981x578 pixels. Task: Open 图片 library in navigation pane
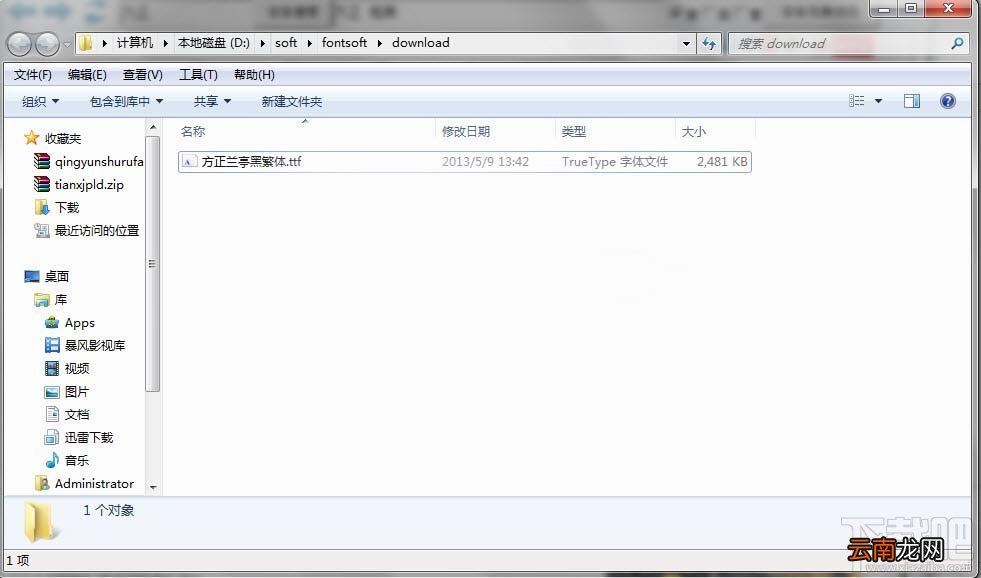76,392
